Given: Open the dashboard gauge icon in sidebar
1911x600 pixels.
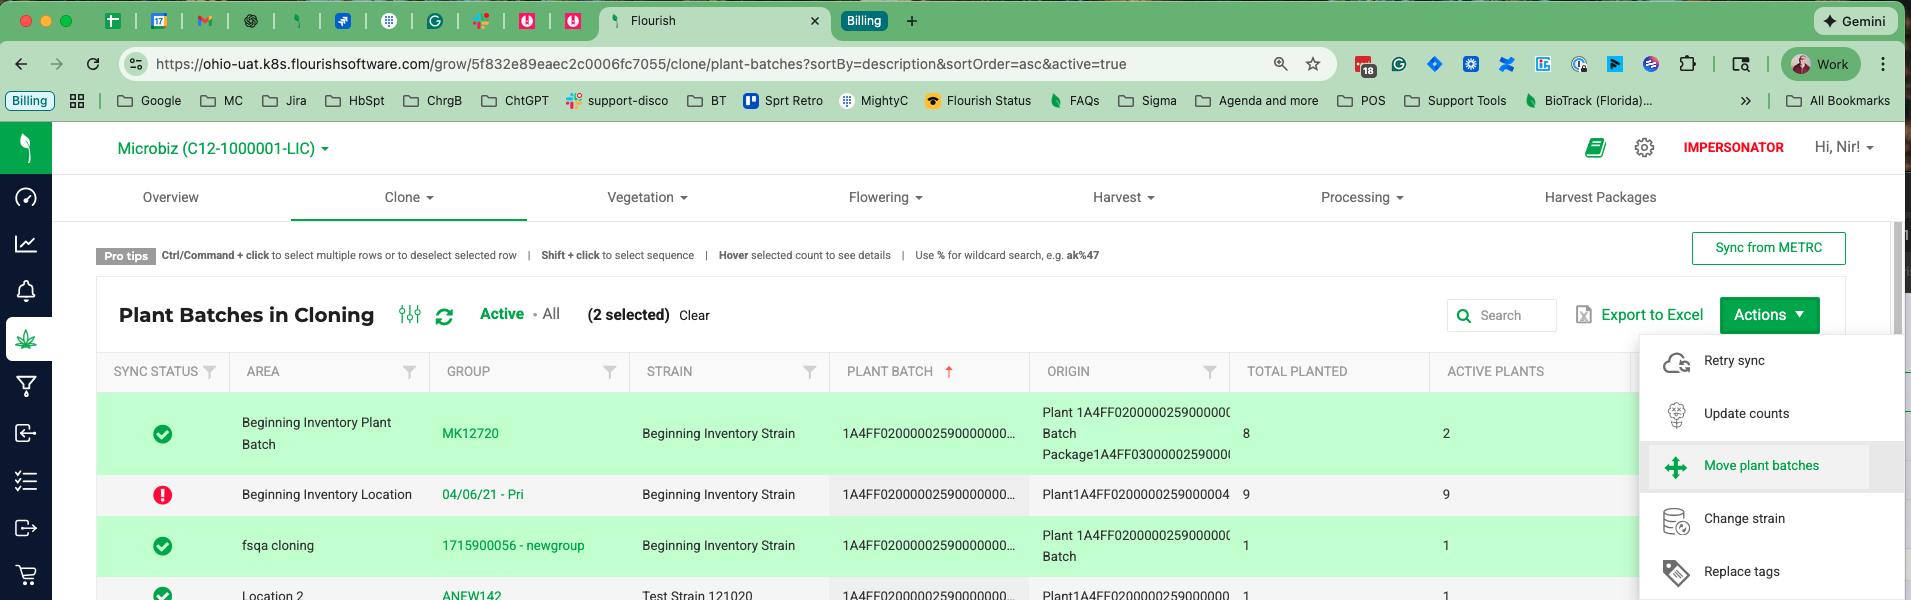Looking at the screenshot, I should pos(26,197).
